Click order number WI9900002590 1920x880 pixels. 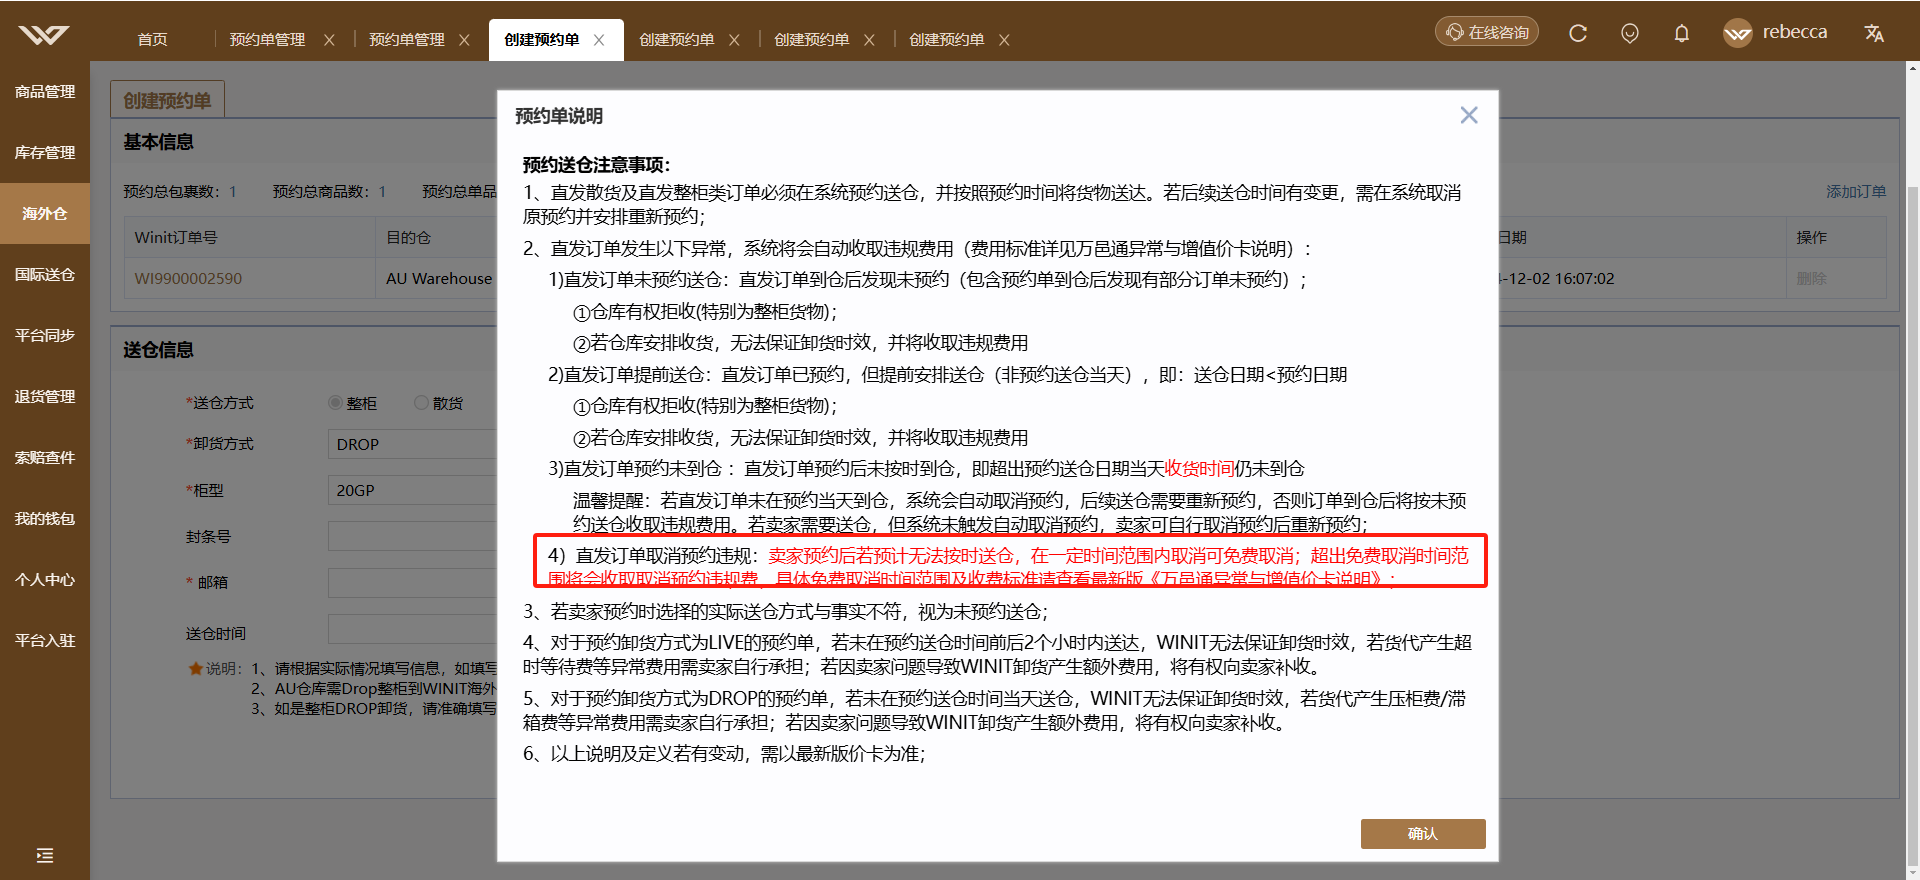coord(188,278)
